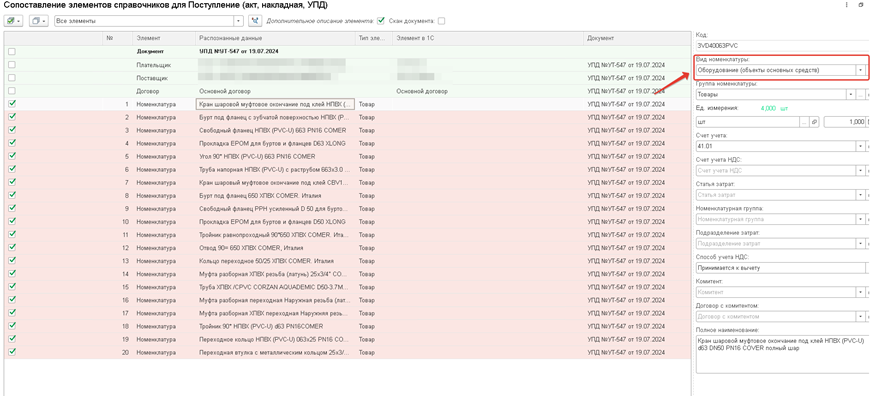
Task: Select row 8 Бурт под фланец б50 ХПВХ
Action: 348,195
